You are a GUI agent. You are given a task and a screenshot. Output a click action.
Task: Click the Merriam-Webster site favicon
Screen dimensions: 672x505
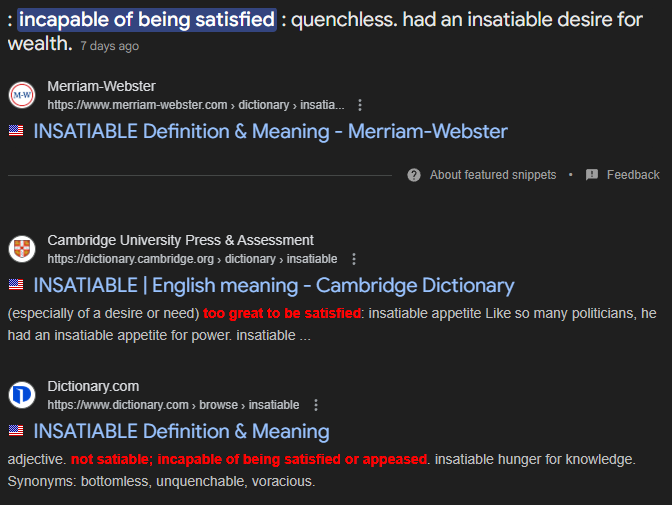[21, 95]
